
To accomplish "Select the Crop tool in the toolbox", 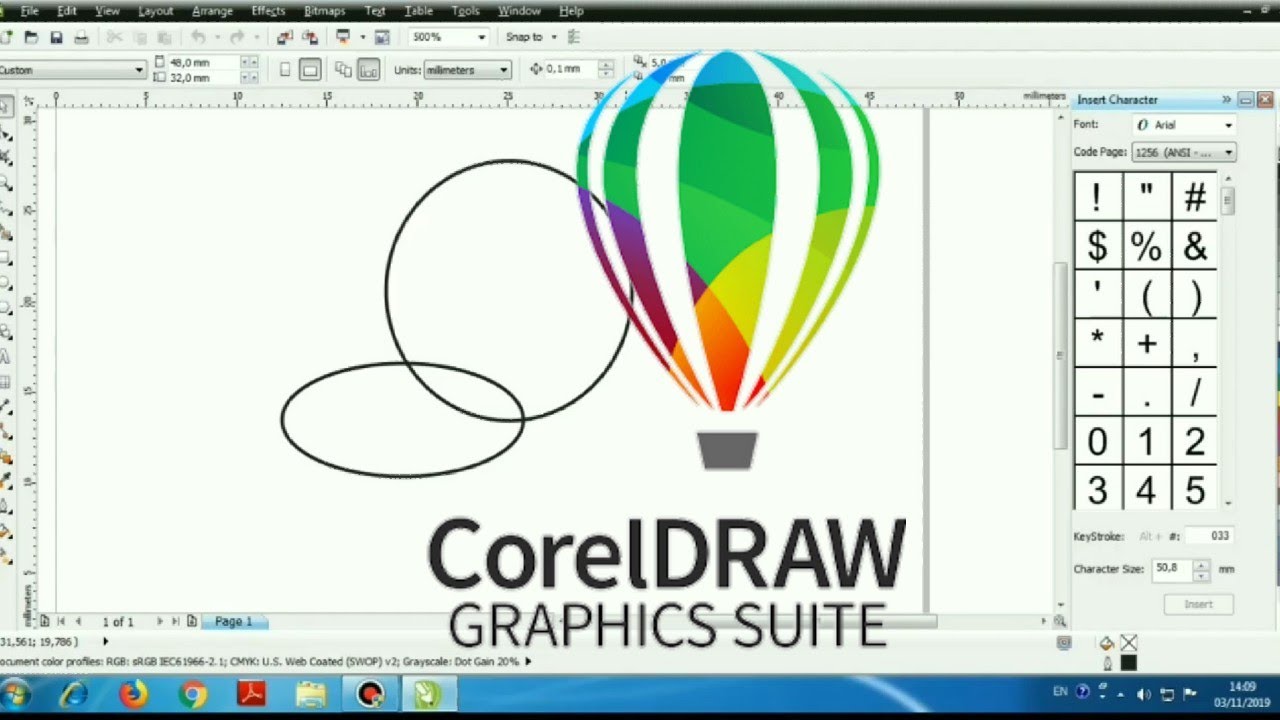I will [6, 157].
